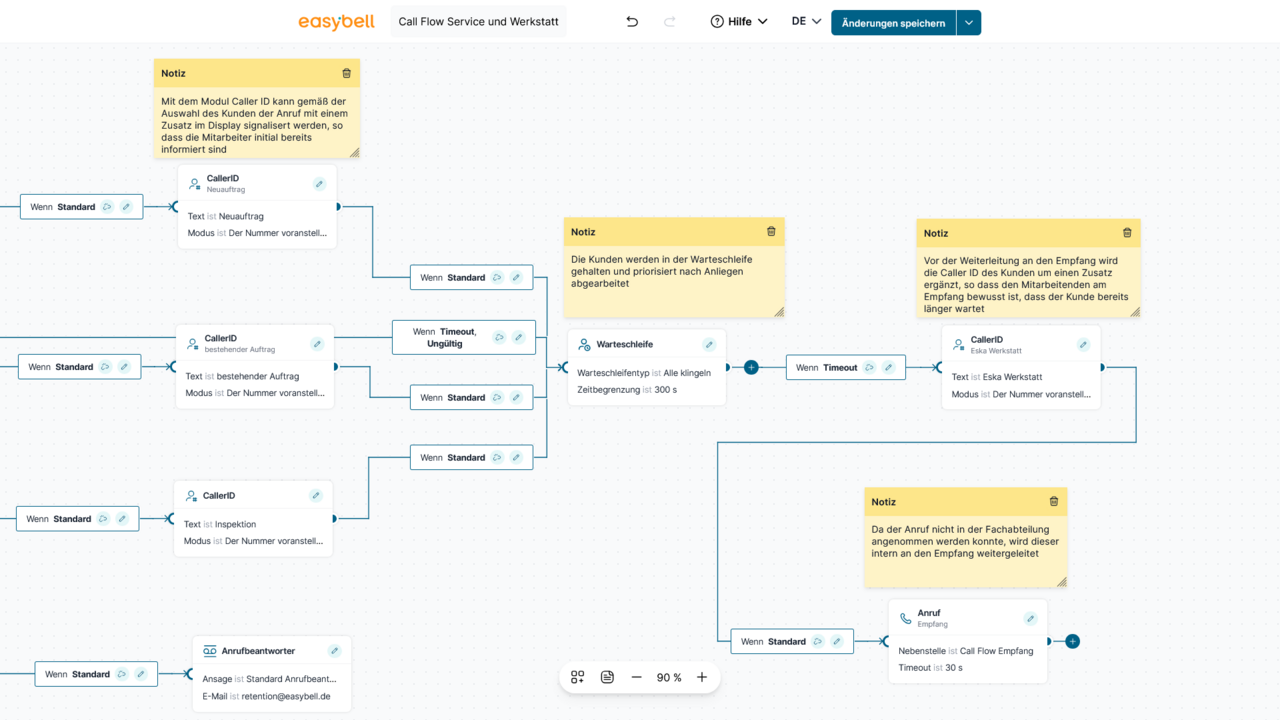Edit the Wenn Timeout, Ungültig condition

(518, 338)
